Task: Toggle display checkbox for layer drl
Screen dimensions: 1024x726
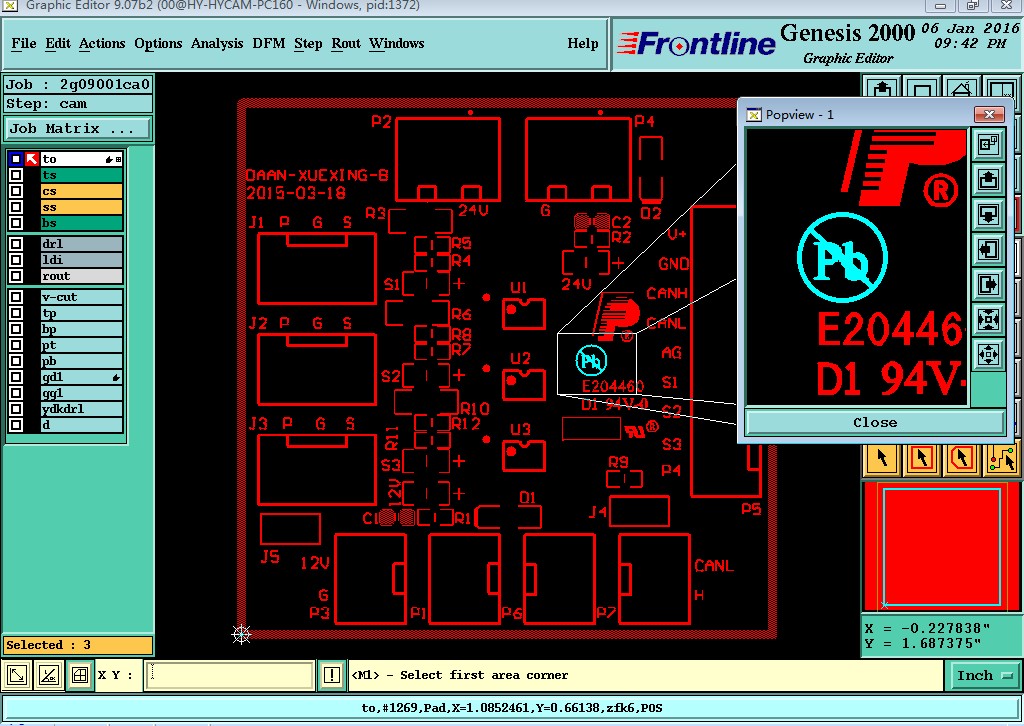Action: click(x=16, y=244)
